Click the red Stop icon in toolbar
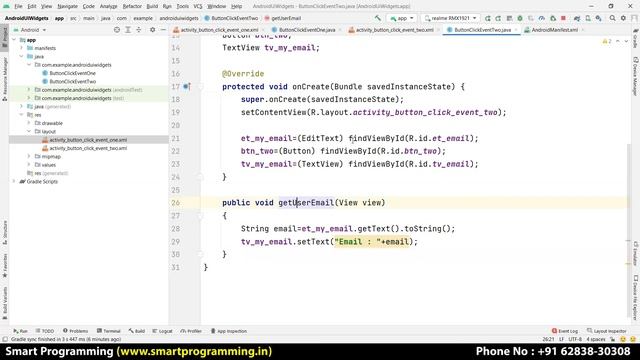Image resolution: width=640 pixels, height=360 pixels. [563, 18]
